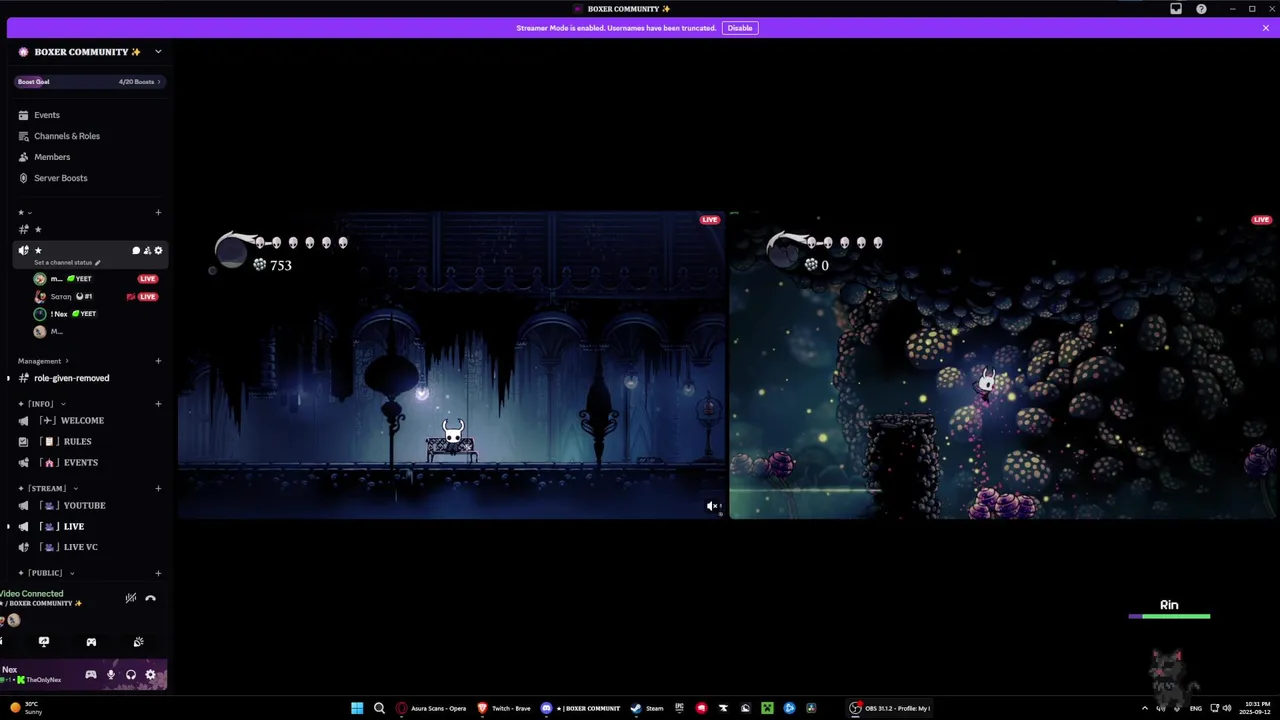Viewport: 1280px width, 720px height.
Task: Add channel to star category
Action: click(x=158, y=213)
